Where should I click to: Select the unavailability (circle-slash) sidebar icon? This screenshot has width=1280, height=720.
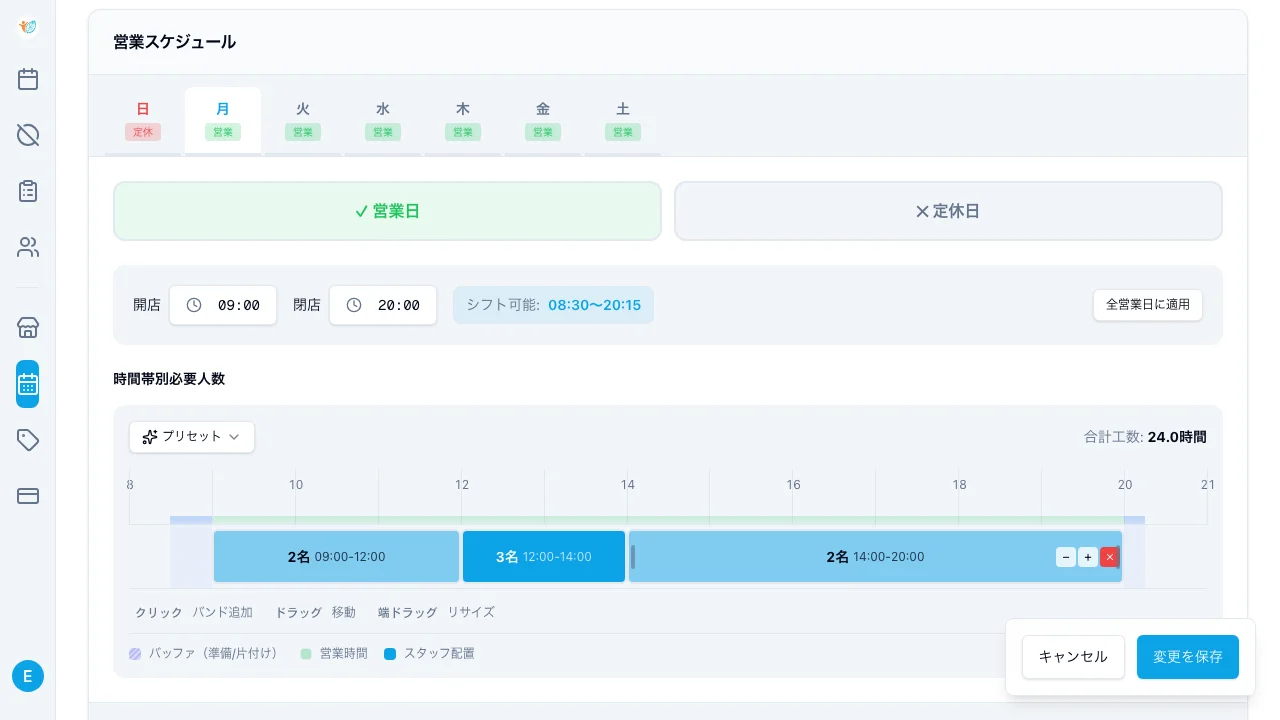(x=28, y=135)
